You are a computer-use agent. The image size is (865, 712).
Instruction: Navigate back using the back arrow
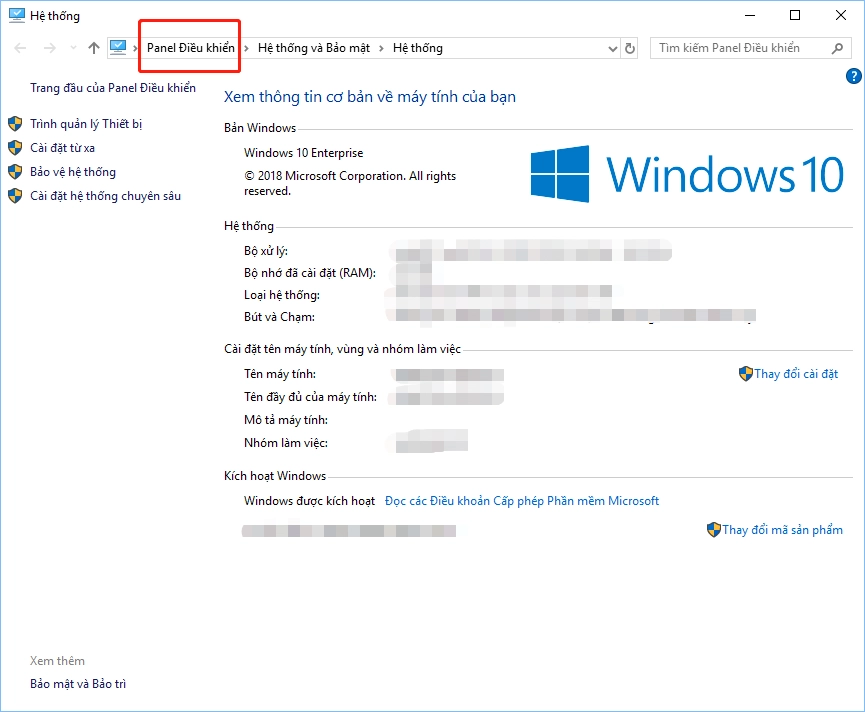click(x=18, y=47)
